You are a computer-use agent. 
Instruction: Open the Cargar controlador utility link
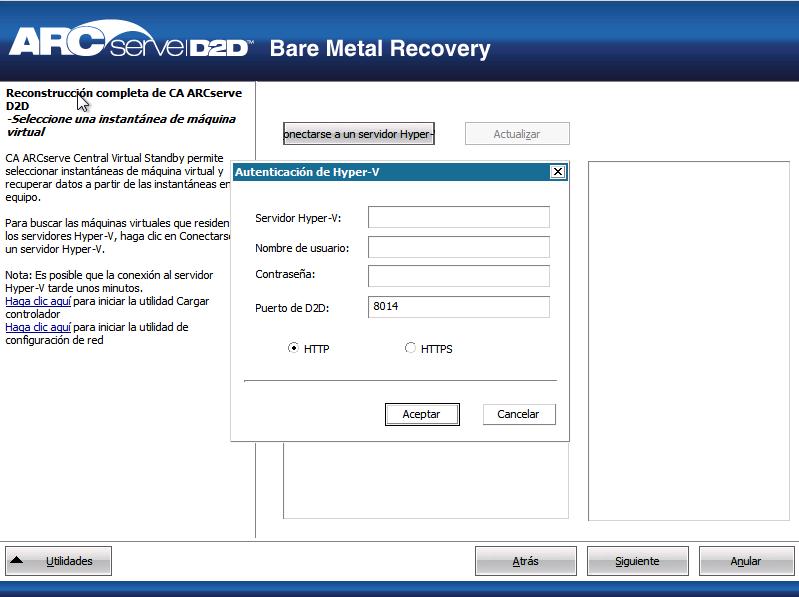tap(38, 301)
